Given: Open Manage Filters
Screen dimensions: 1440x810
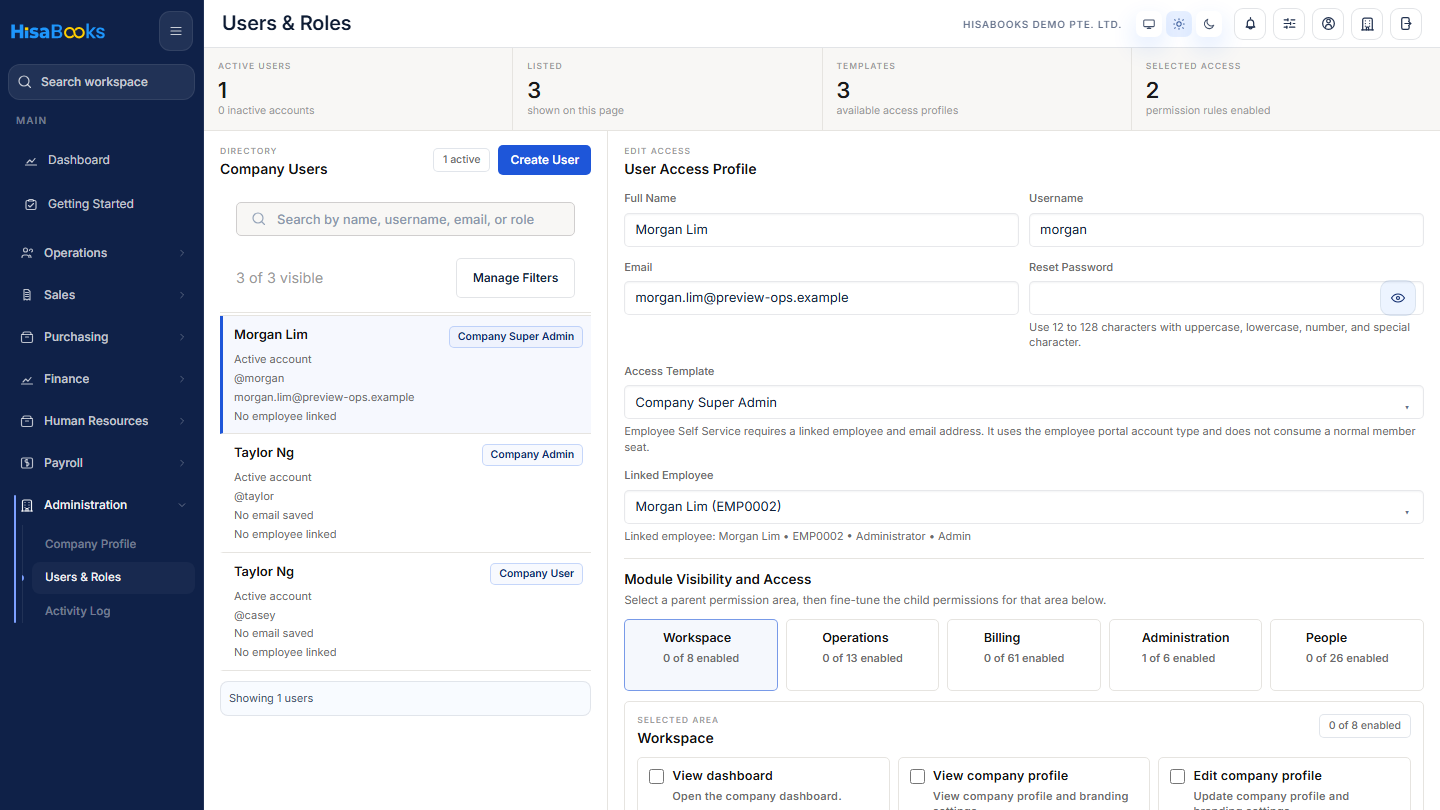Looking at the screenshot, I should (x=516, y=278).
